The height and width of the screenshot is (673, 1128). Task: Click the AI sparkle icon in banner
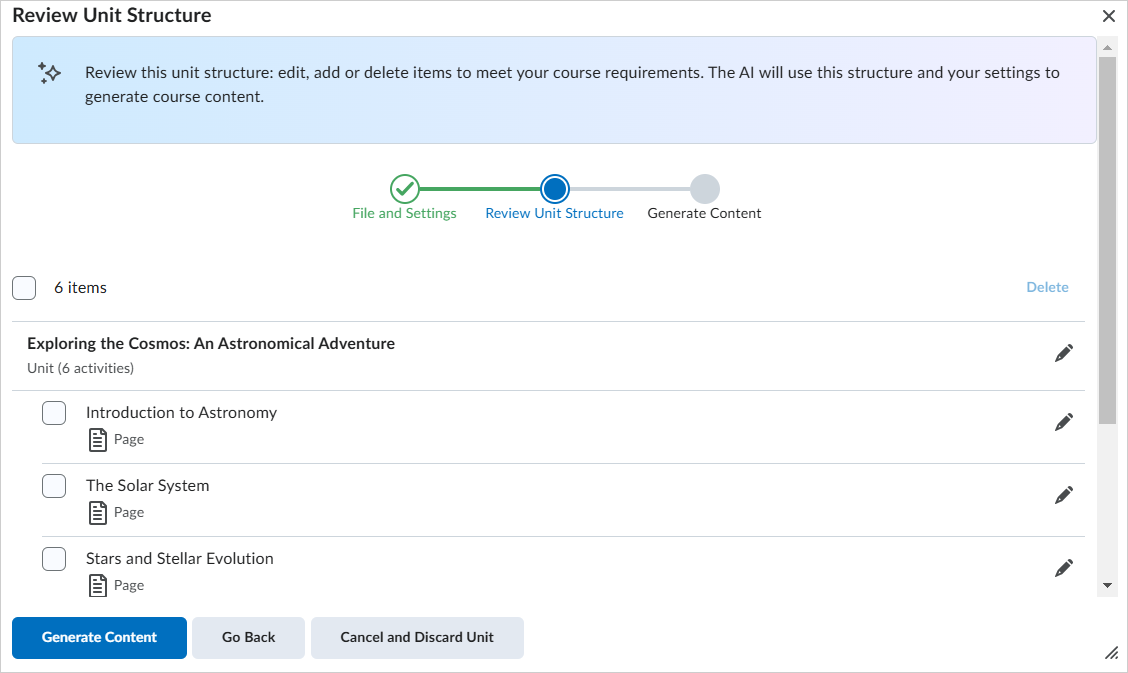click(x=49, y=73)
